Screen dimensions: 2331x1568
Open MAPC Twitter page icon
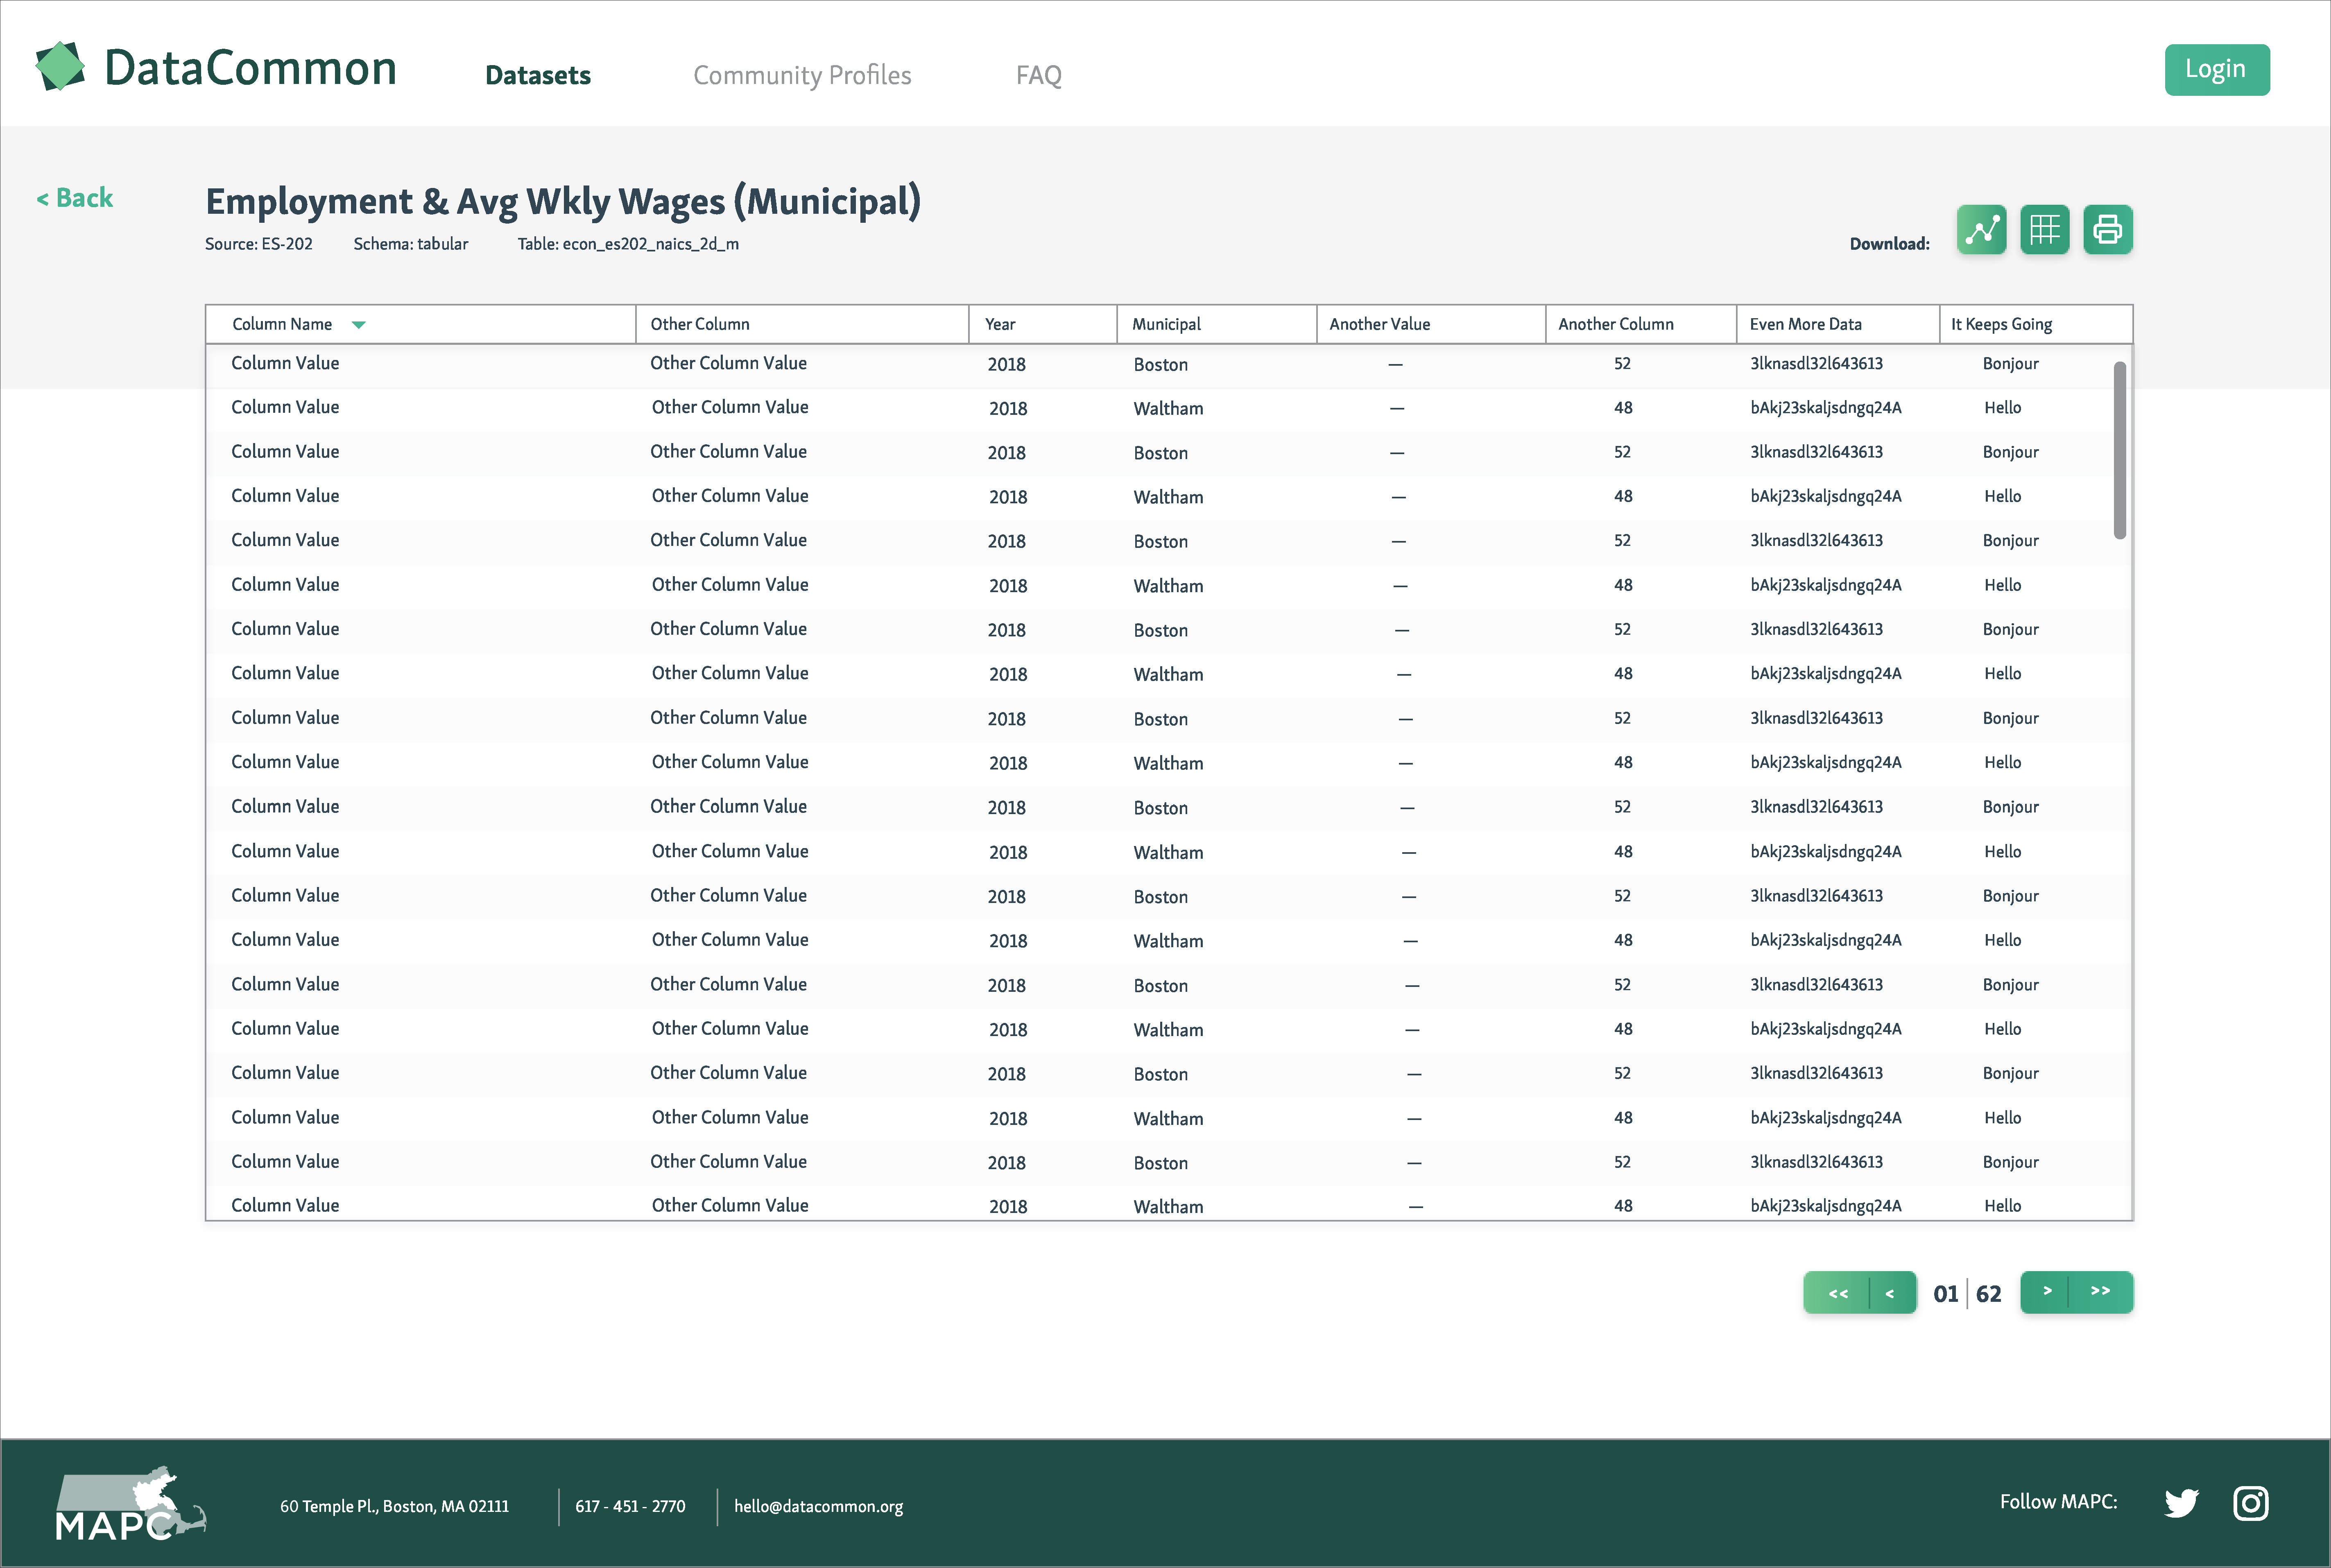pyautogui.click(x=2181, y=1503)
